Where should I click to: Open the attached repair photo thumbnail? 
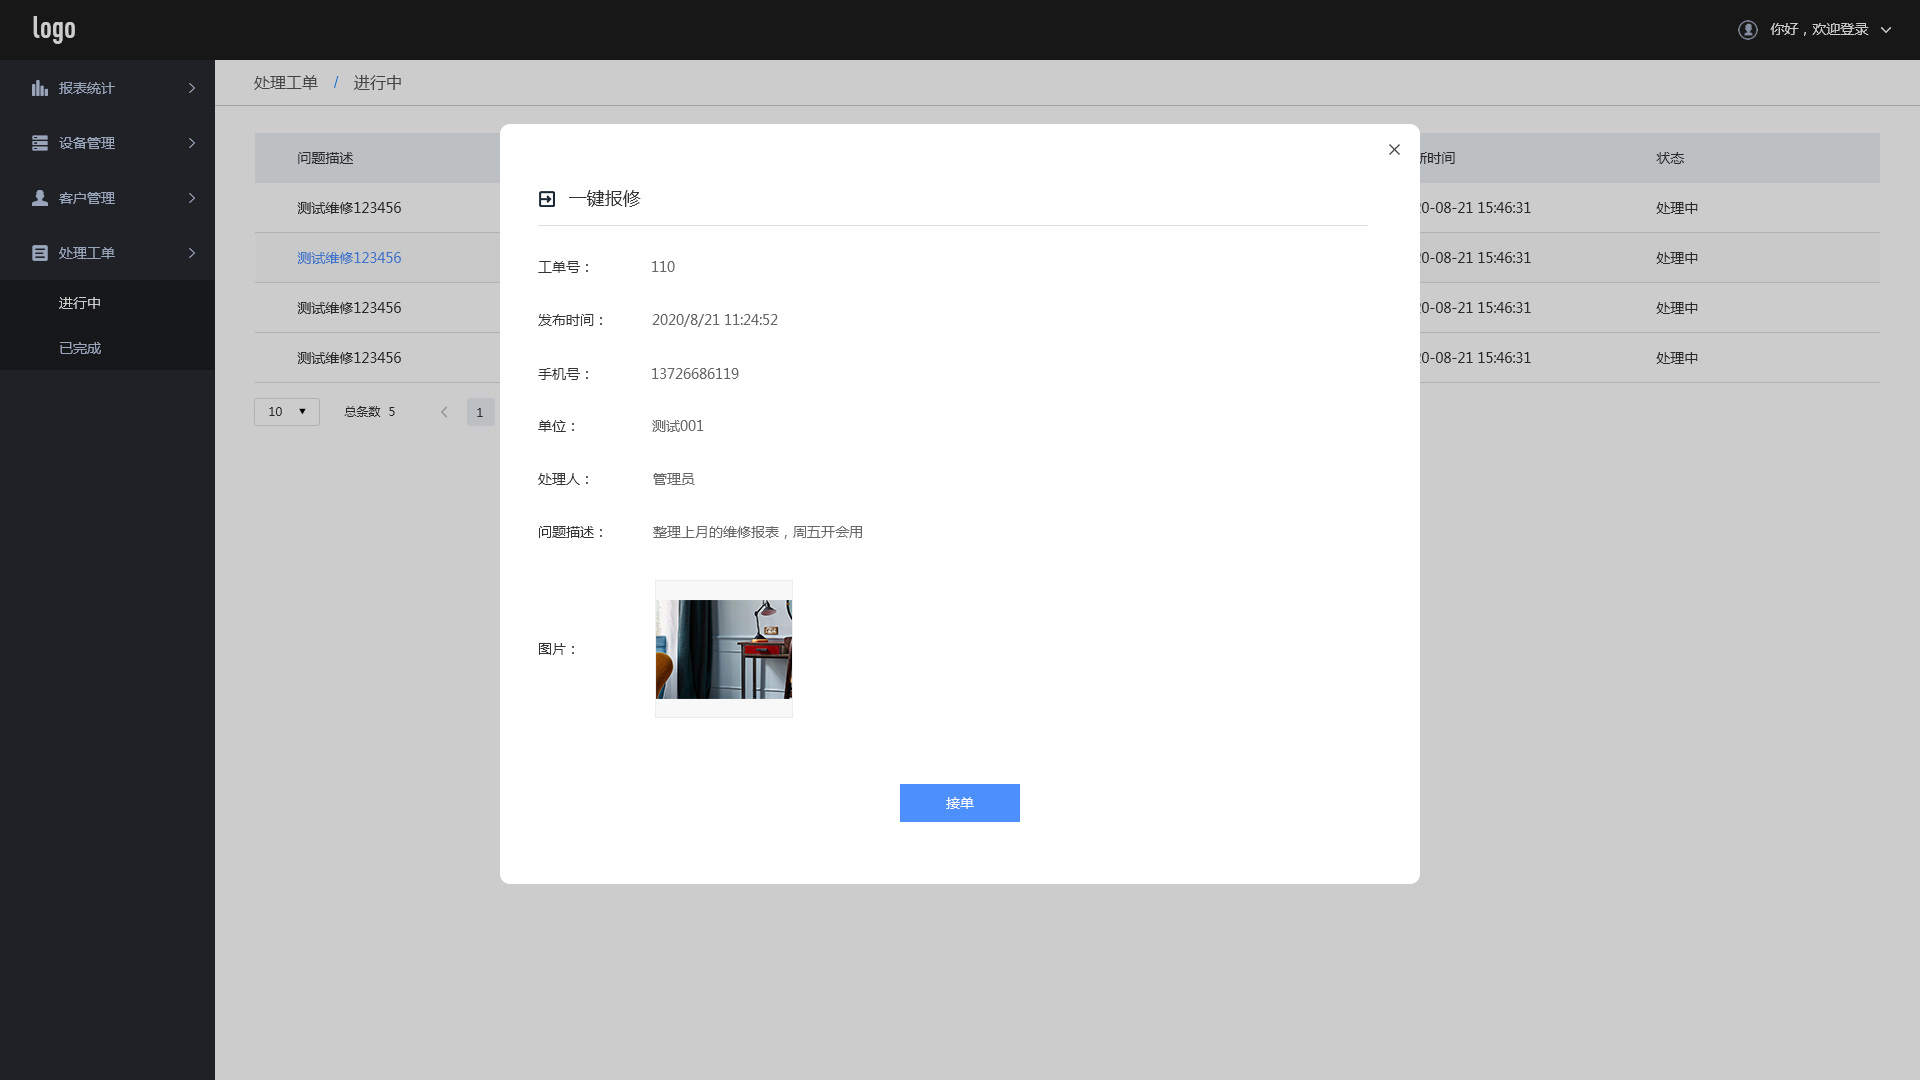[x=724, y=649]
